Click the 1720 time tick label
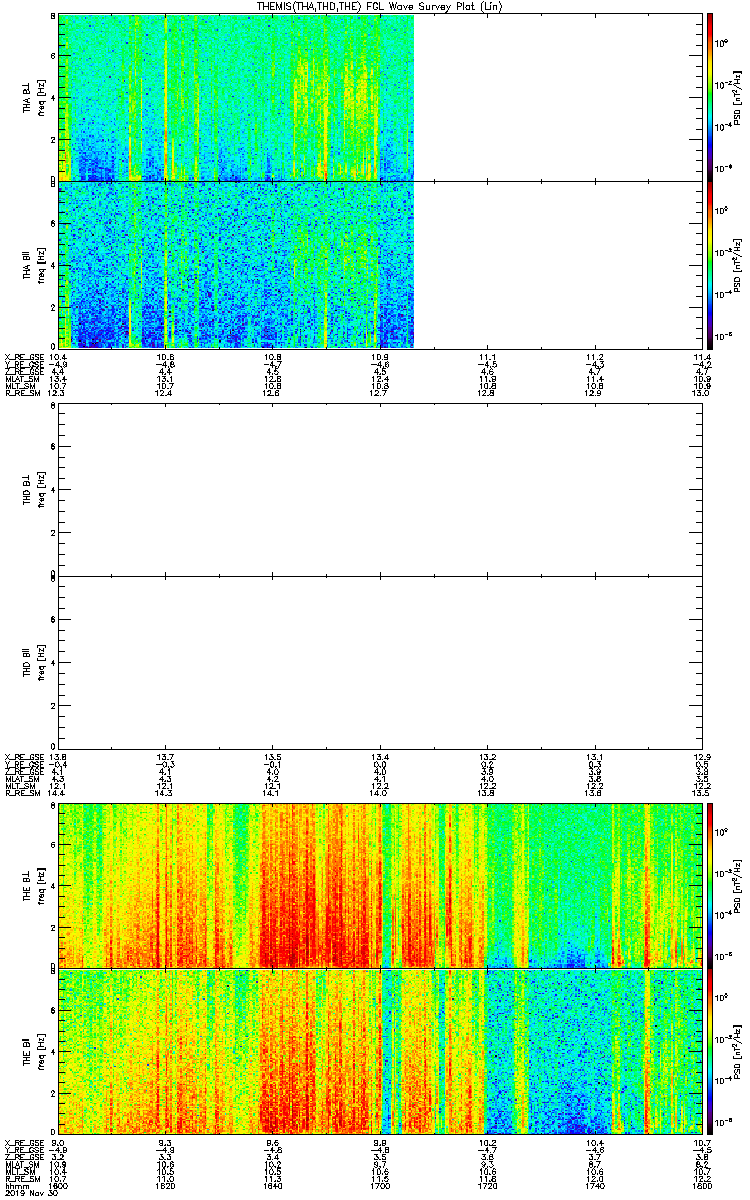Viewport: 750px width, 1200px height. pos(487,1187)
